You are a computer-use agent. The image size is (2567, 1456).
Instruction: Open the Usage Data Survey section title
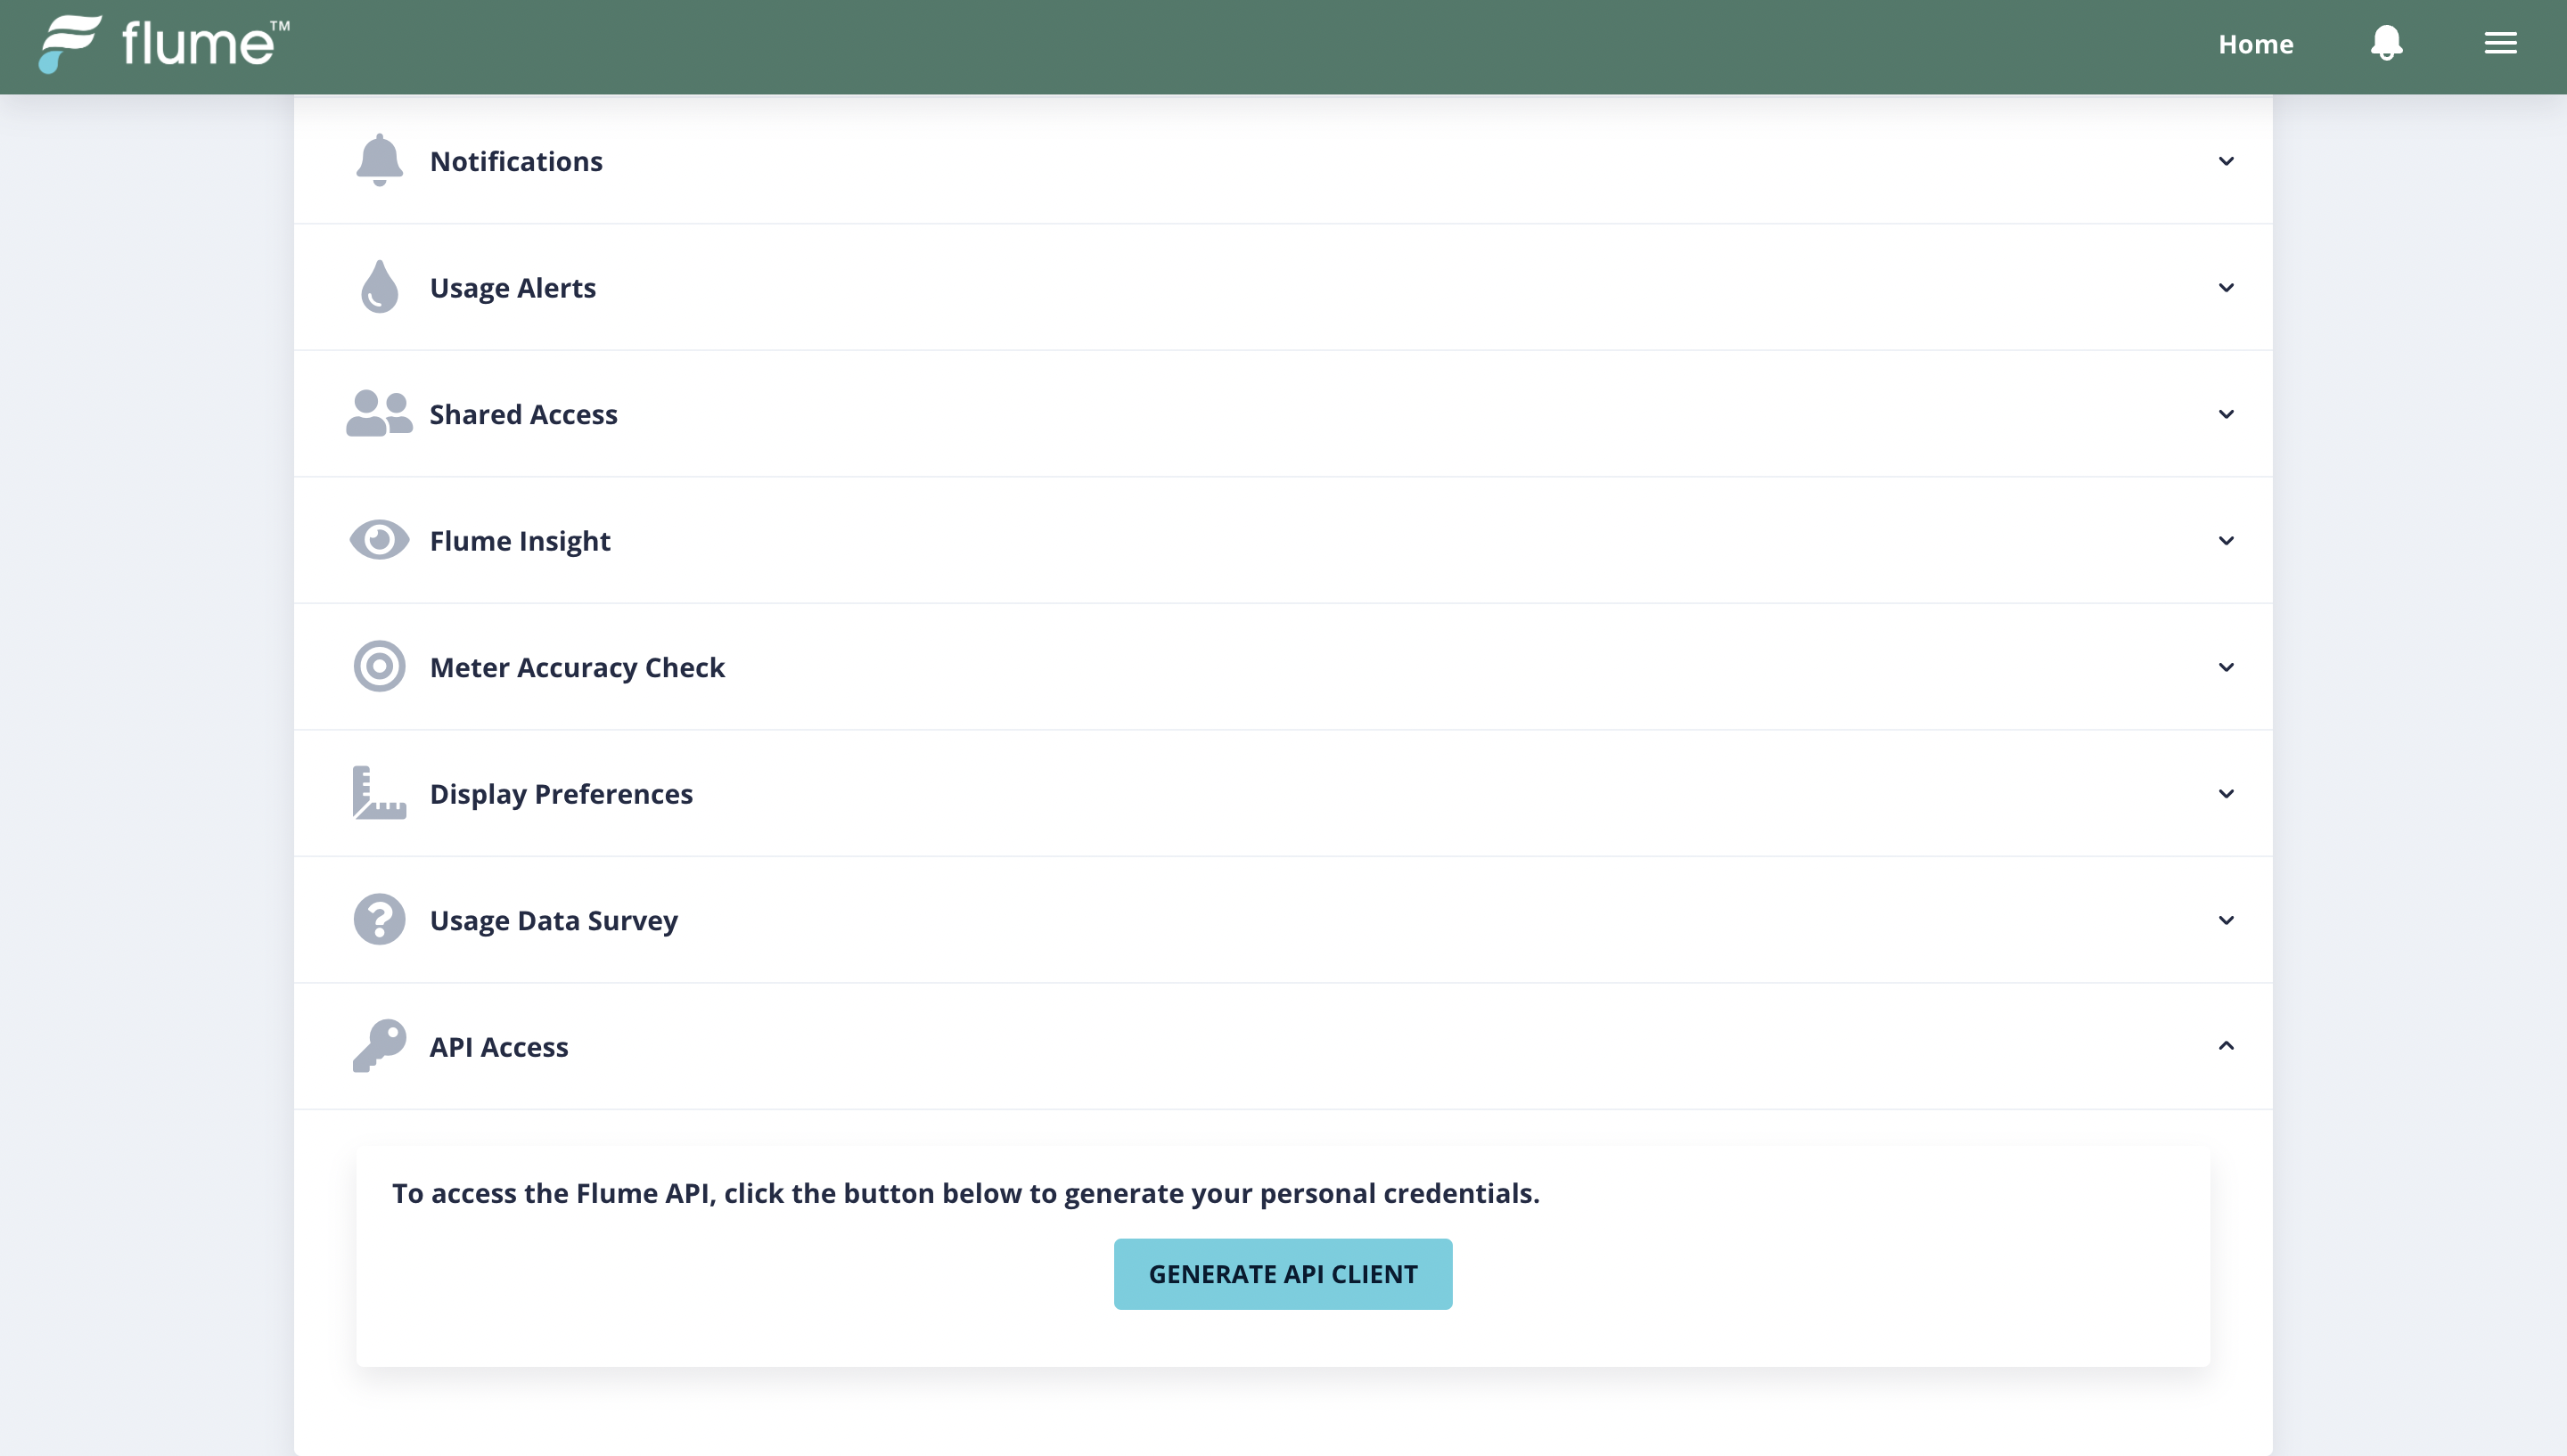click(553, 920)
